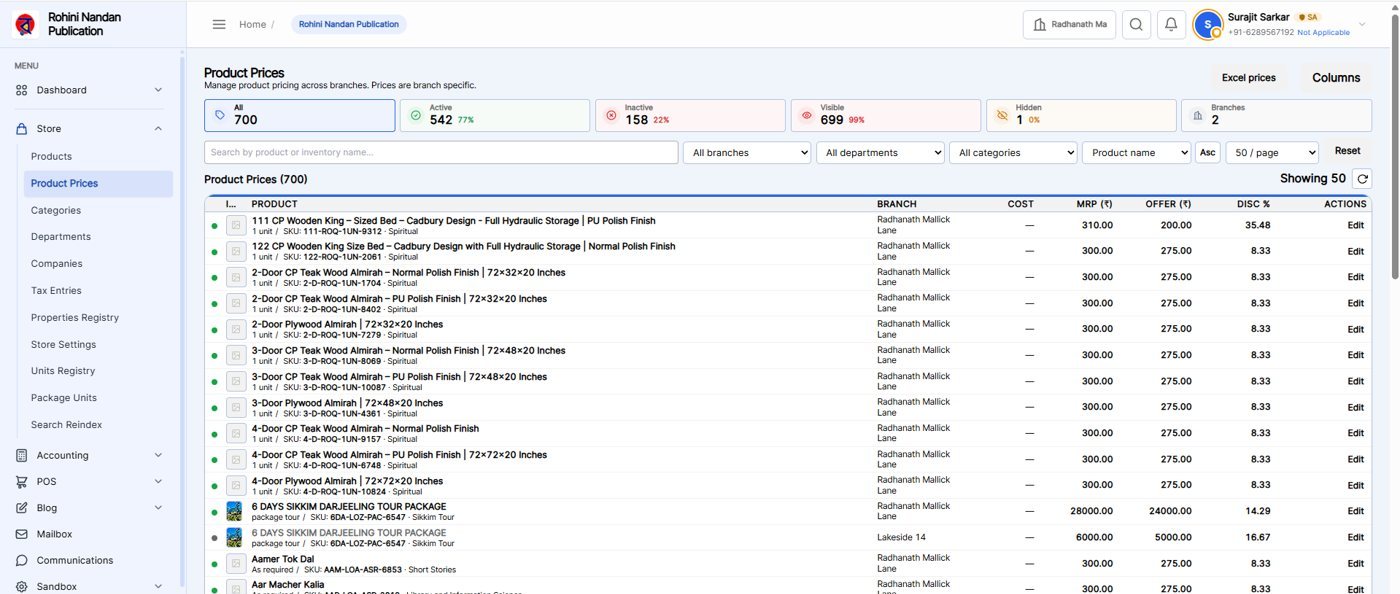
Task: Filter by Visible products card
Action: pyautogui.click(x=885, y=115)
